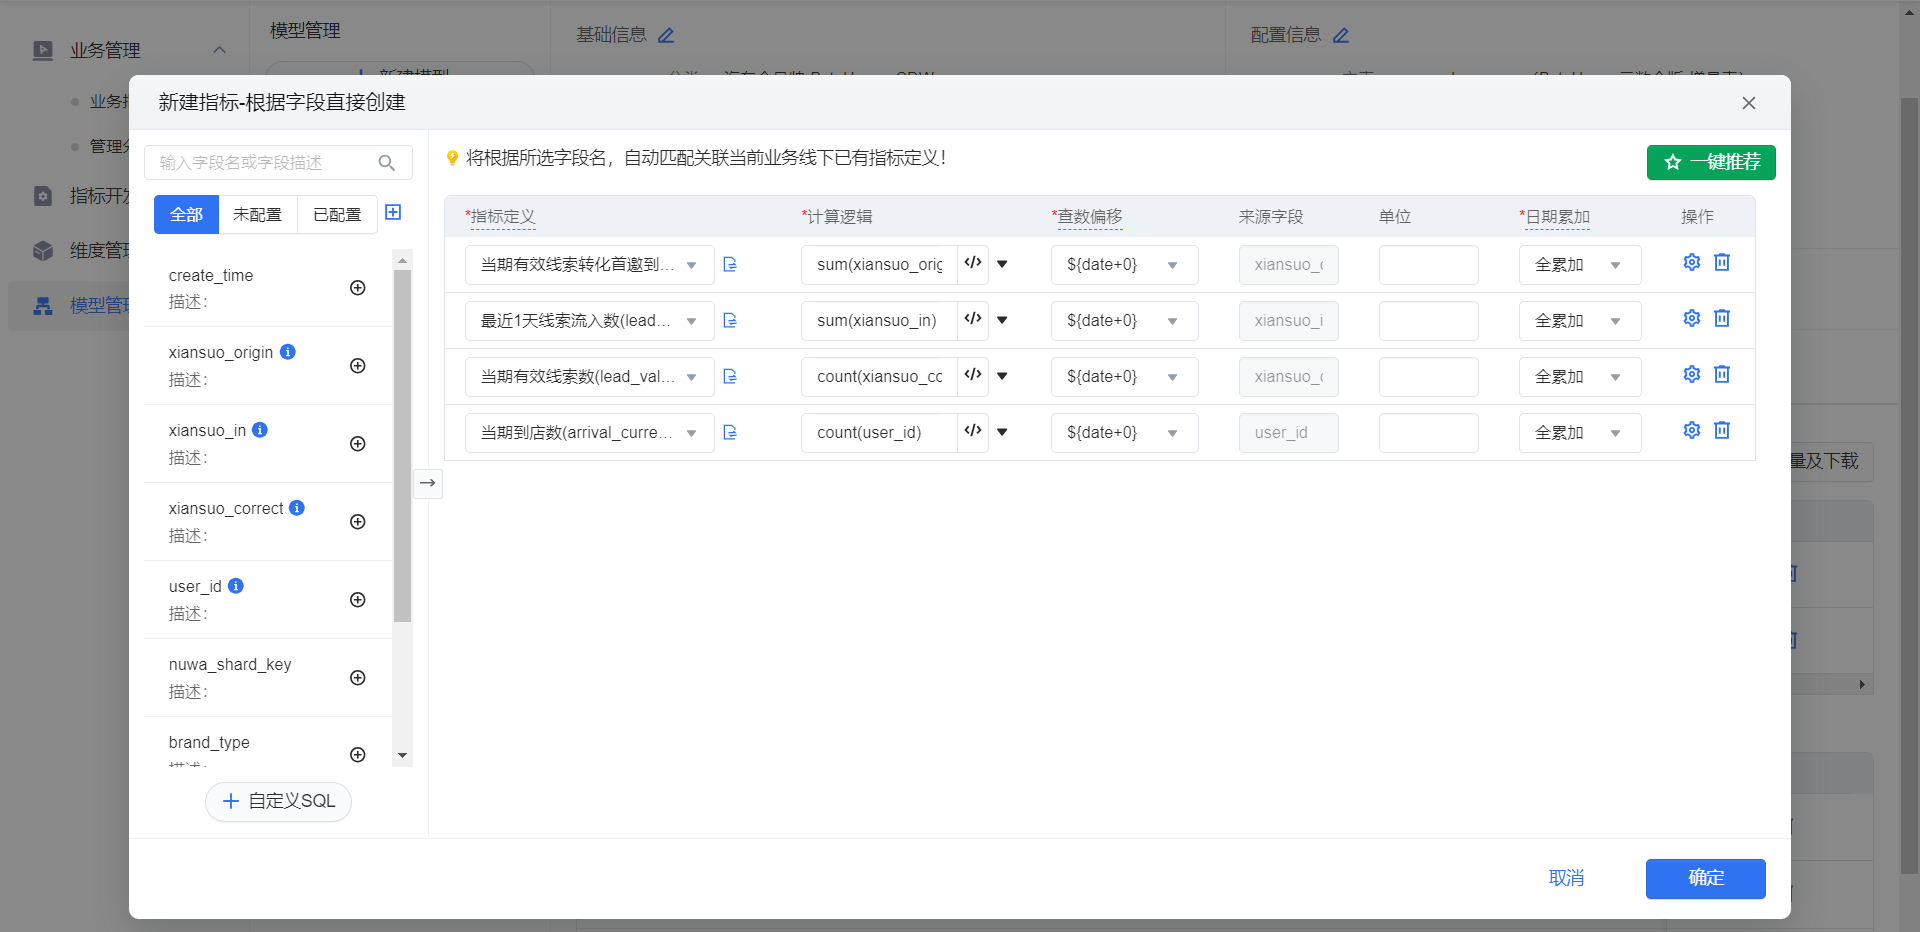Show info tooltip for xiansuo_in
The width and height of the screenshot is (1920, 932).
tap(260, 430)
